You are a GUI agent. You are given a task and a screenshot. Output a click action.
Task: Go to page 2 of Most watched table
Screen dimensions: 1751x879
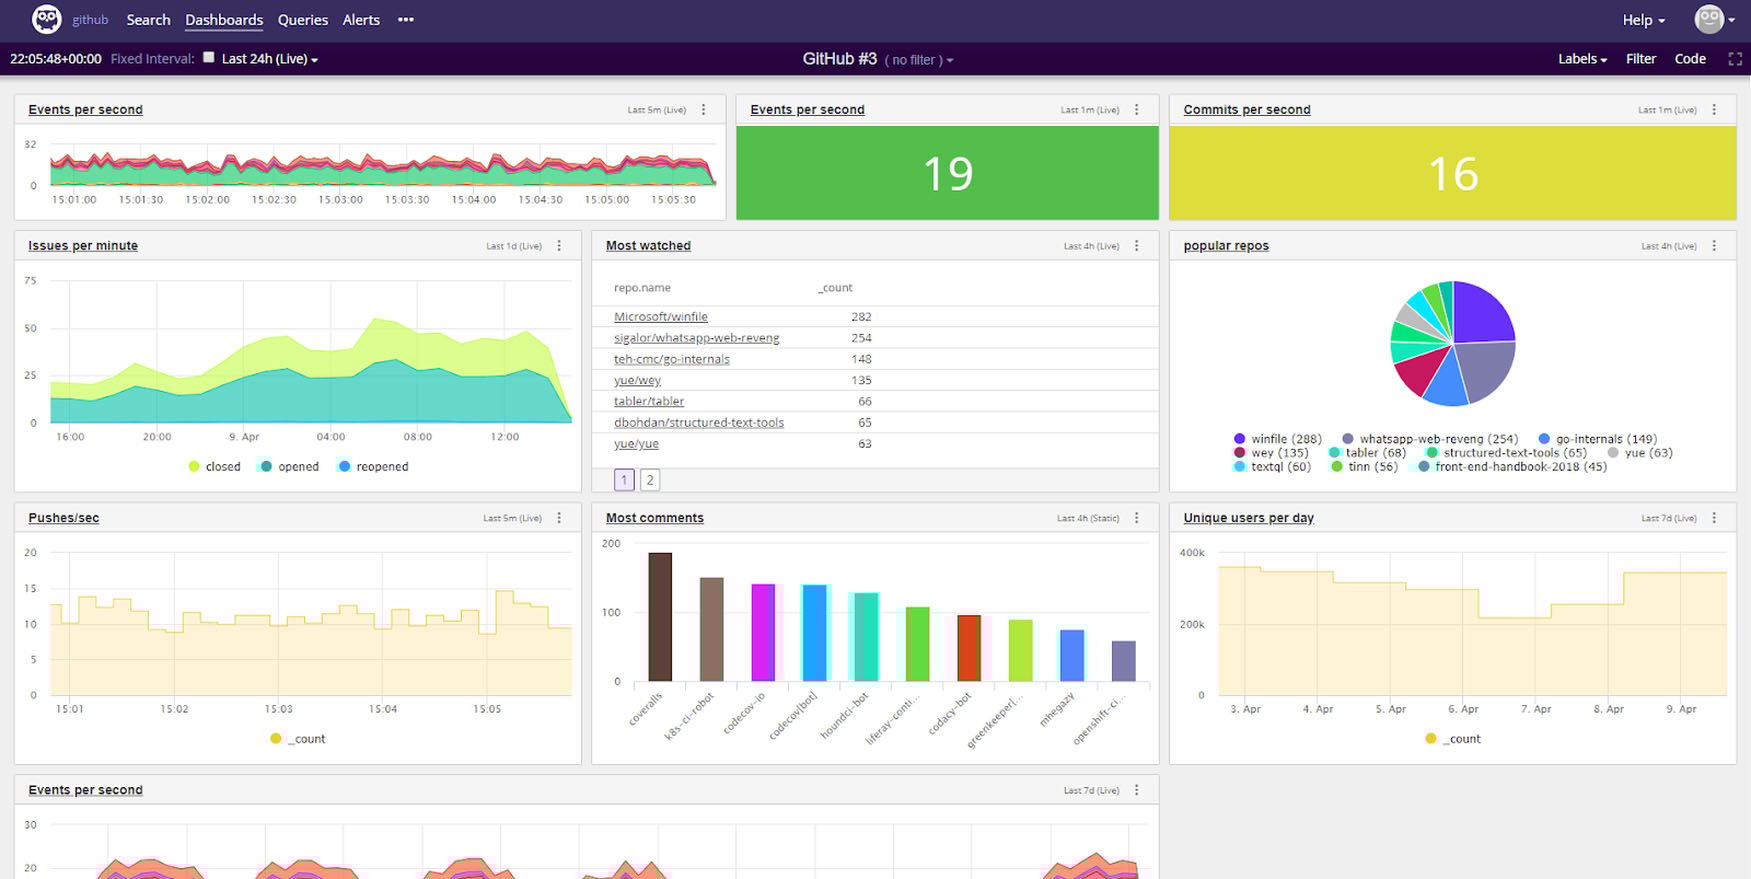[x=650, y=480]
